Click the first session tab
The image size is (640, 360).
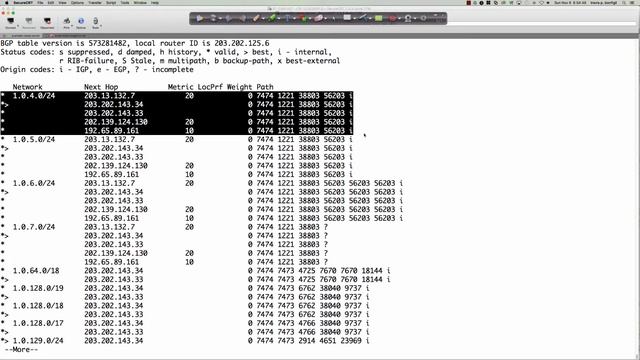[x=23, y=36]
